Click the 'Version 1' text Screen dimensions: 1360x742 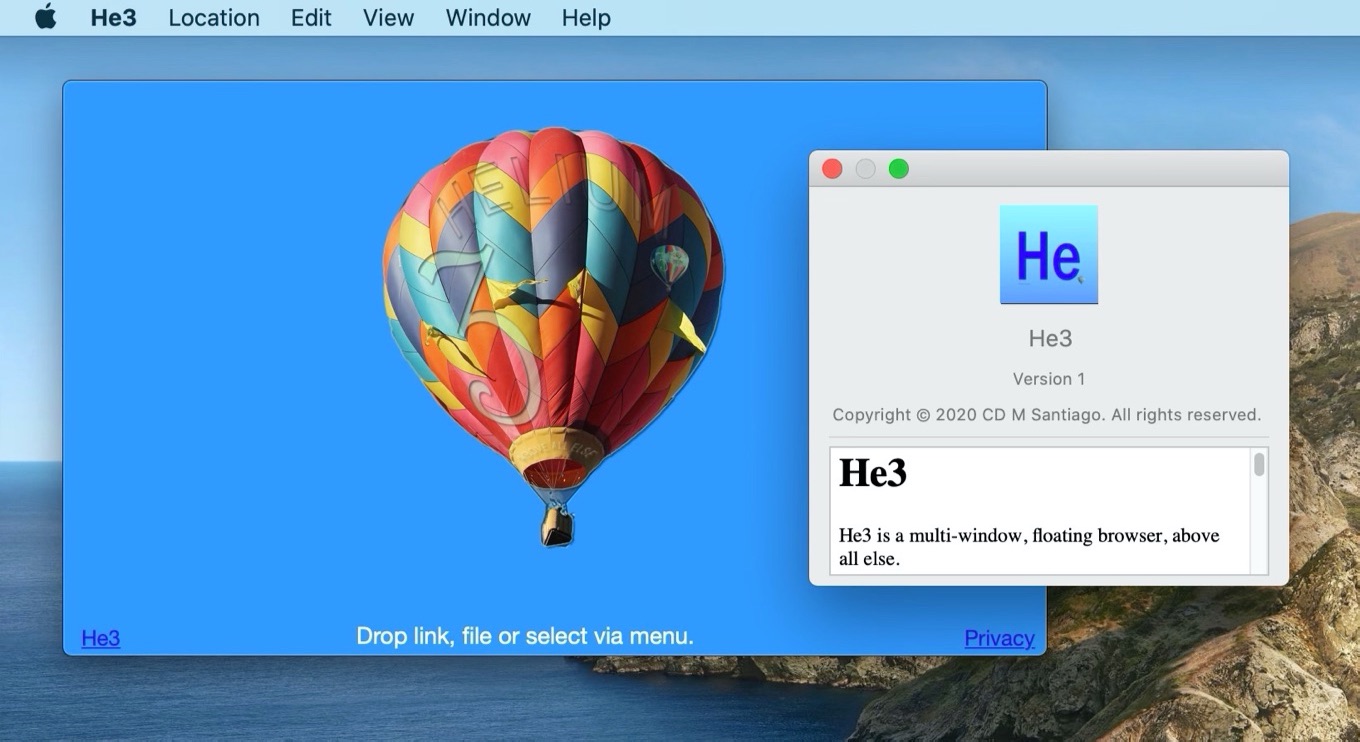(x=1049, y=379)
